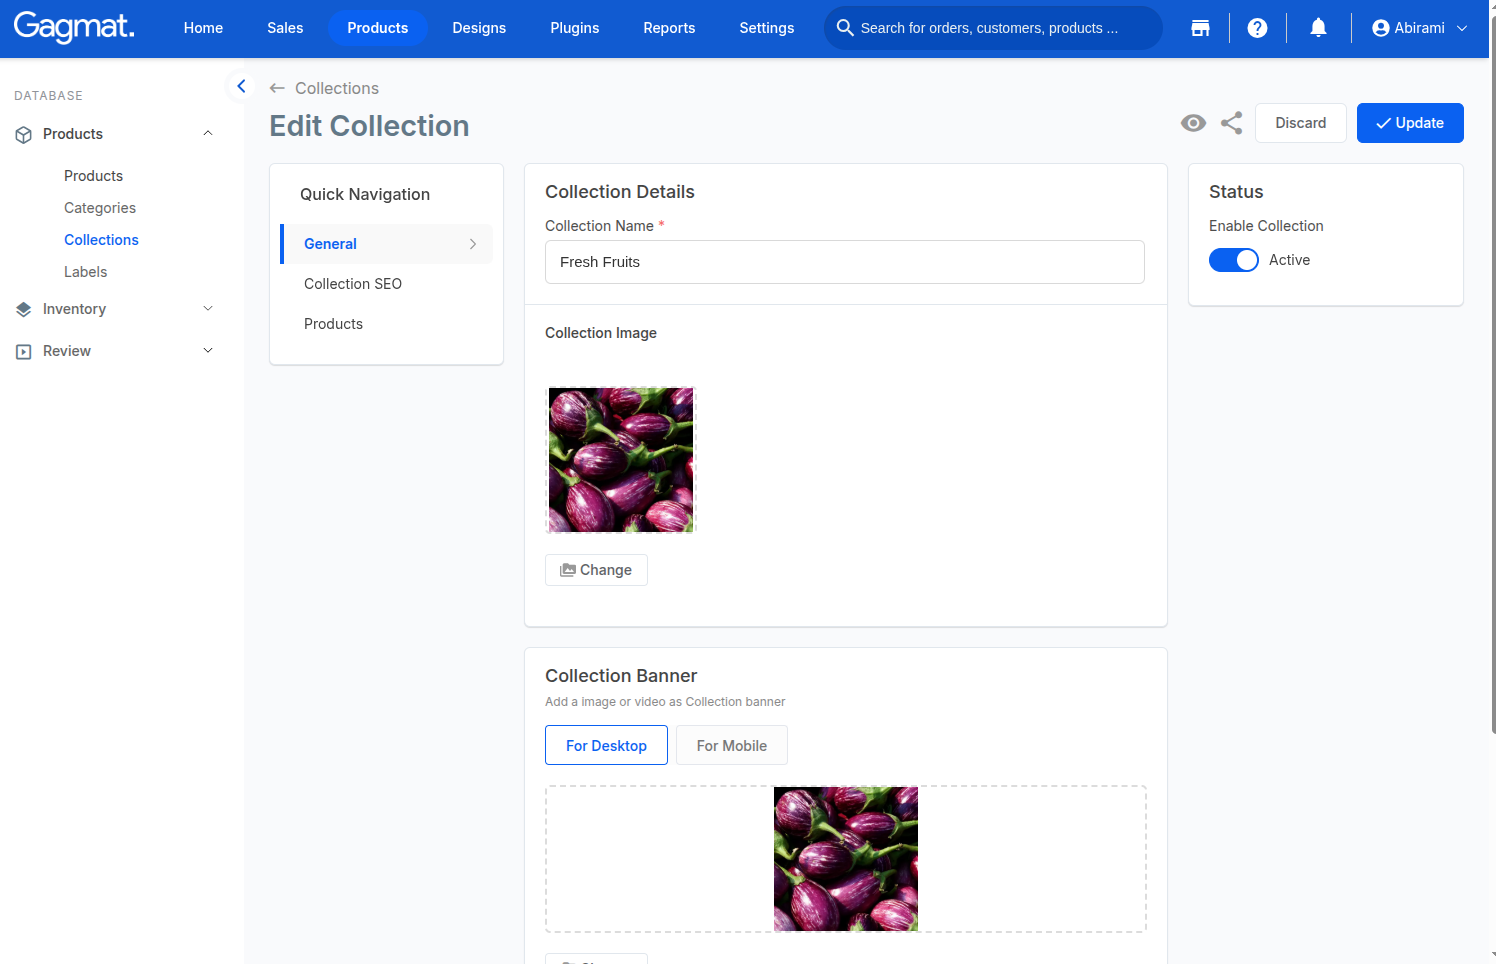The height and width of the screenshot is (964, 1496).
Task: Click the share icon
Action: (x=1232, y=123)
